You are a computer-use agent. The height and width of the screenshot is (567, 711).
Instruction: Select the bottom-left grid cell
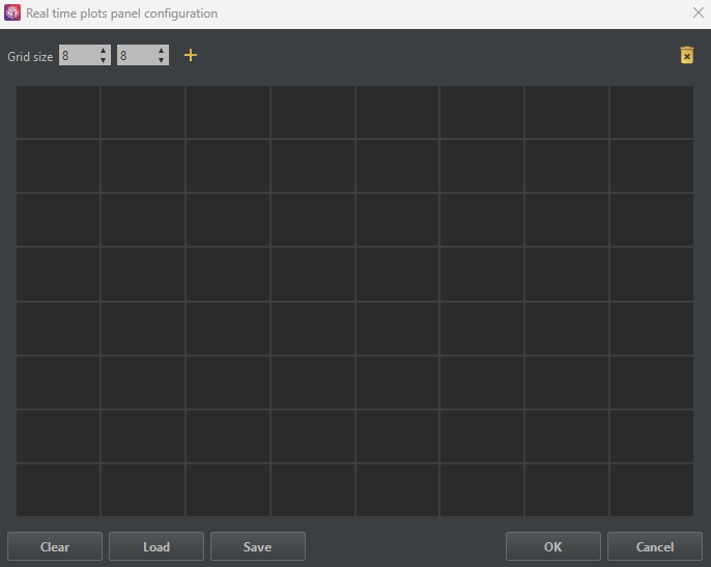[58, 490]
